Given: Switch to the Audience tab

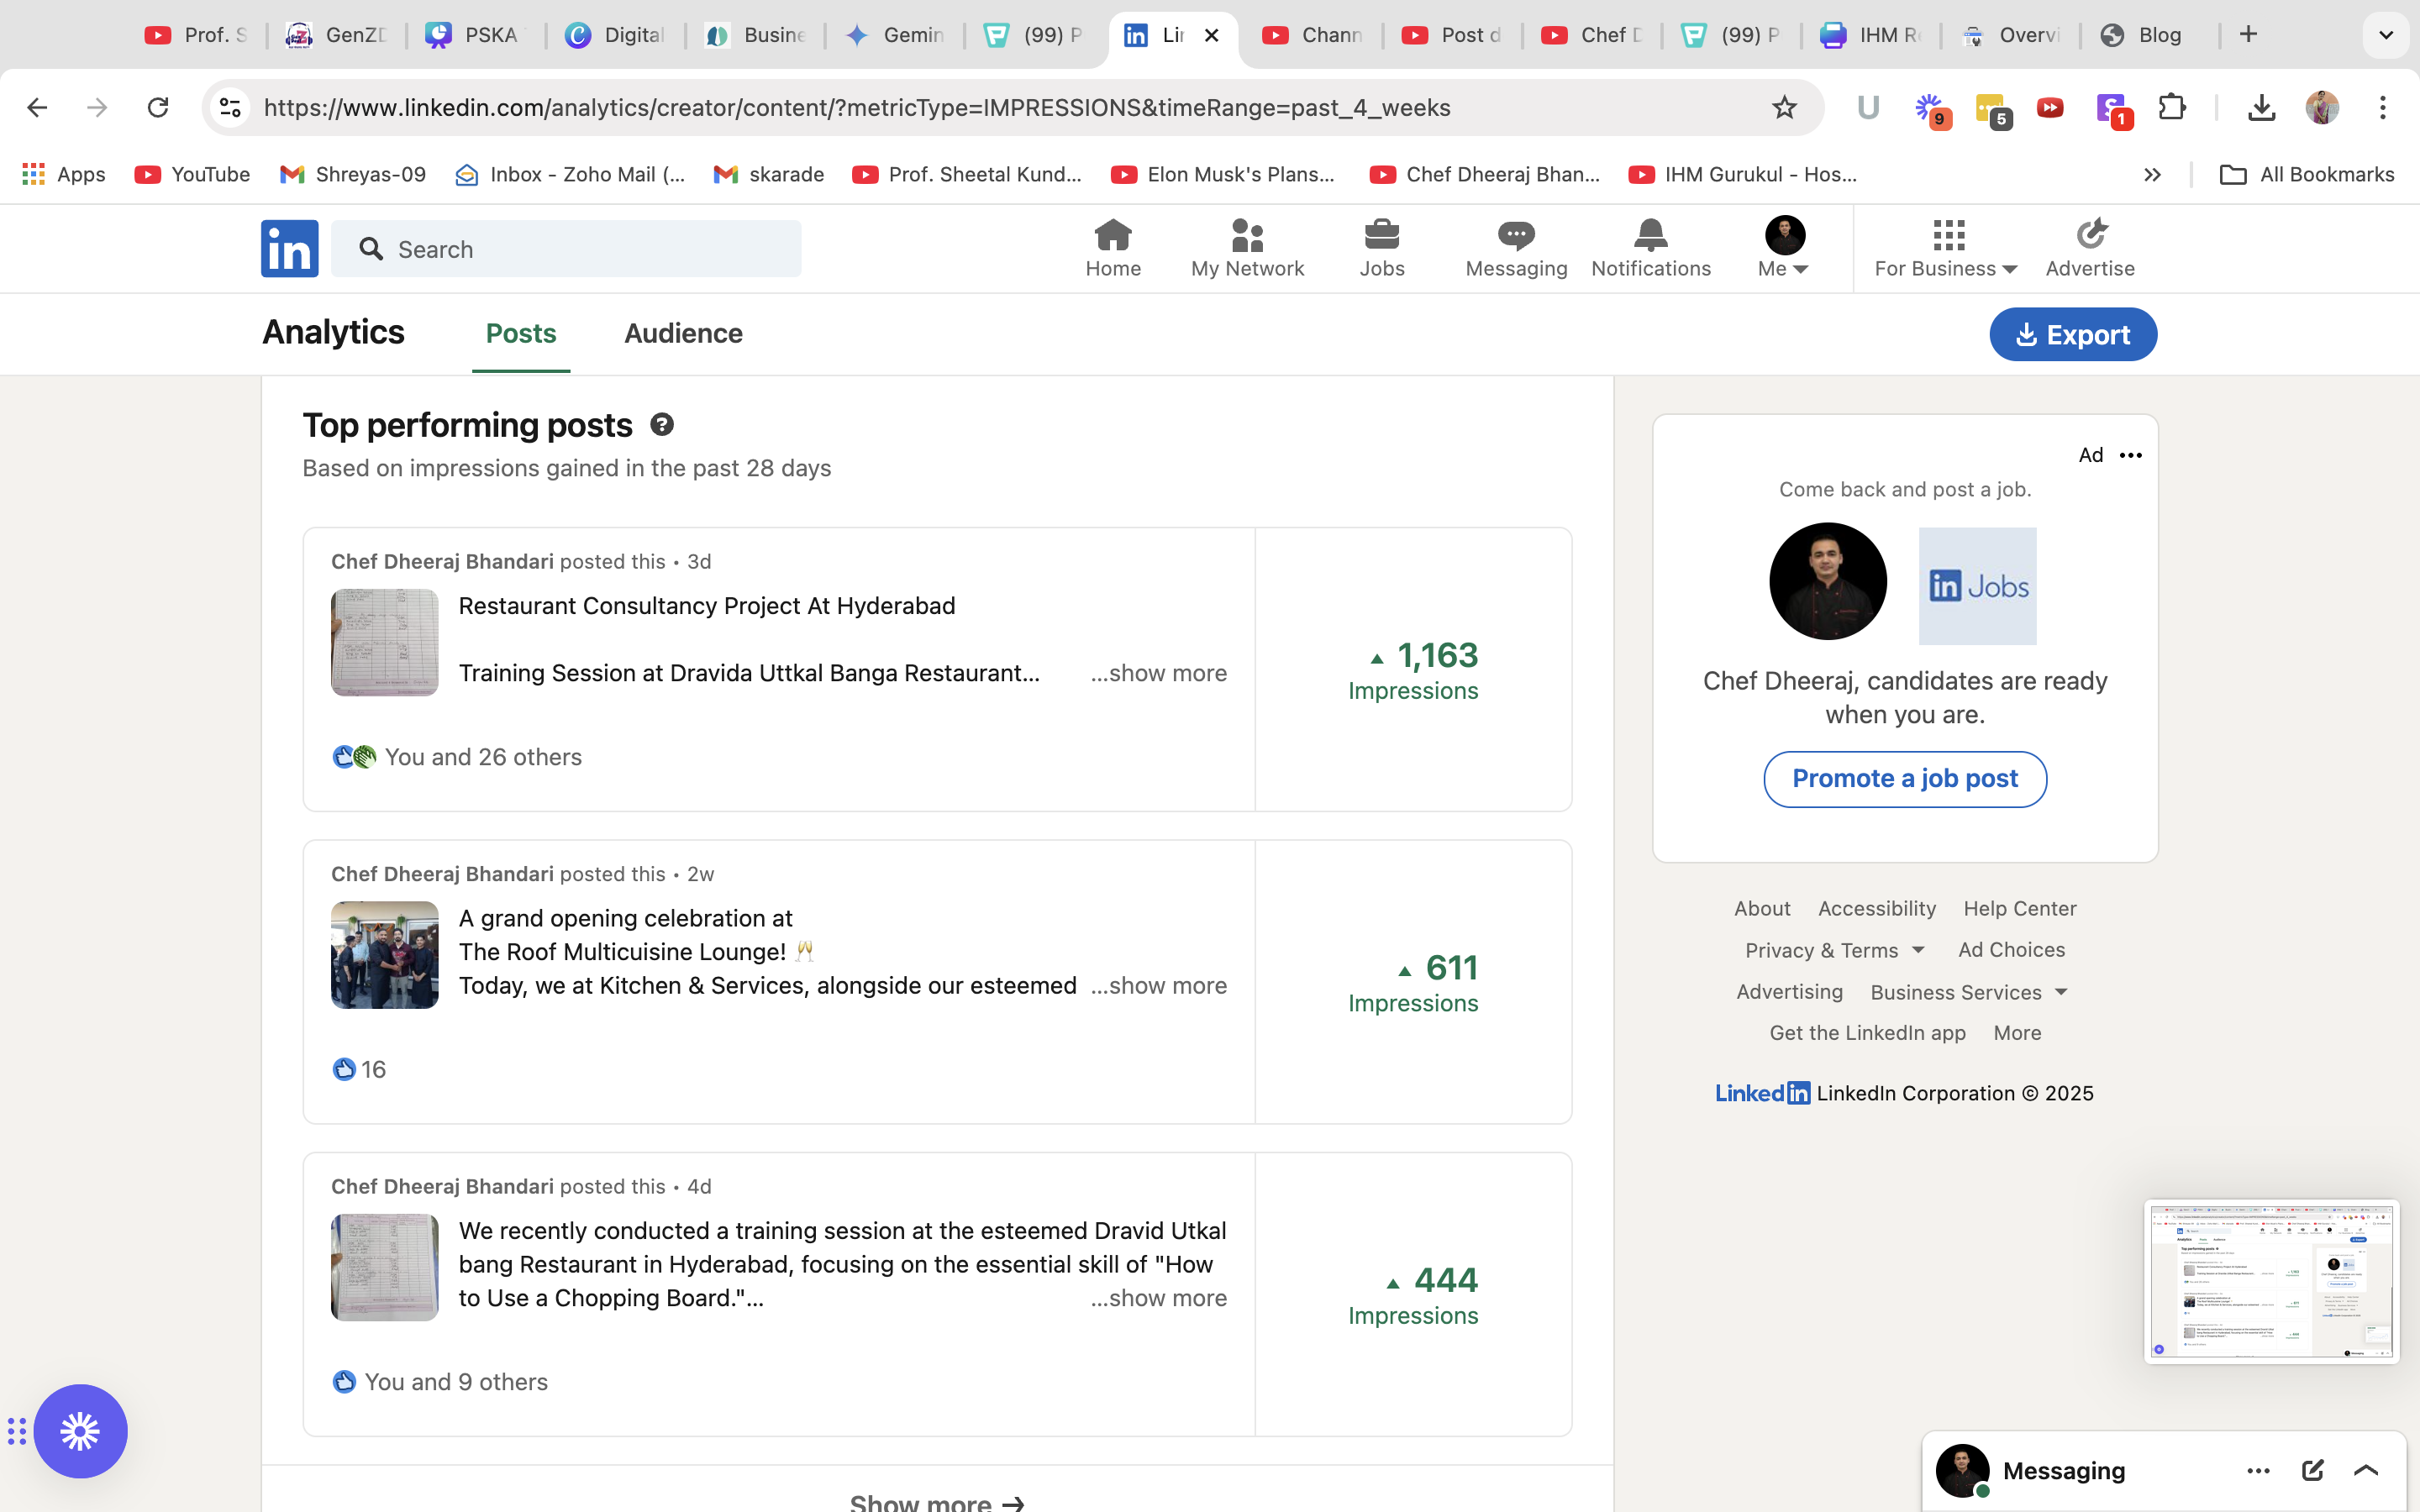Looking at the screenshot, I should click(683, 334).
